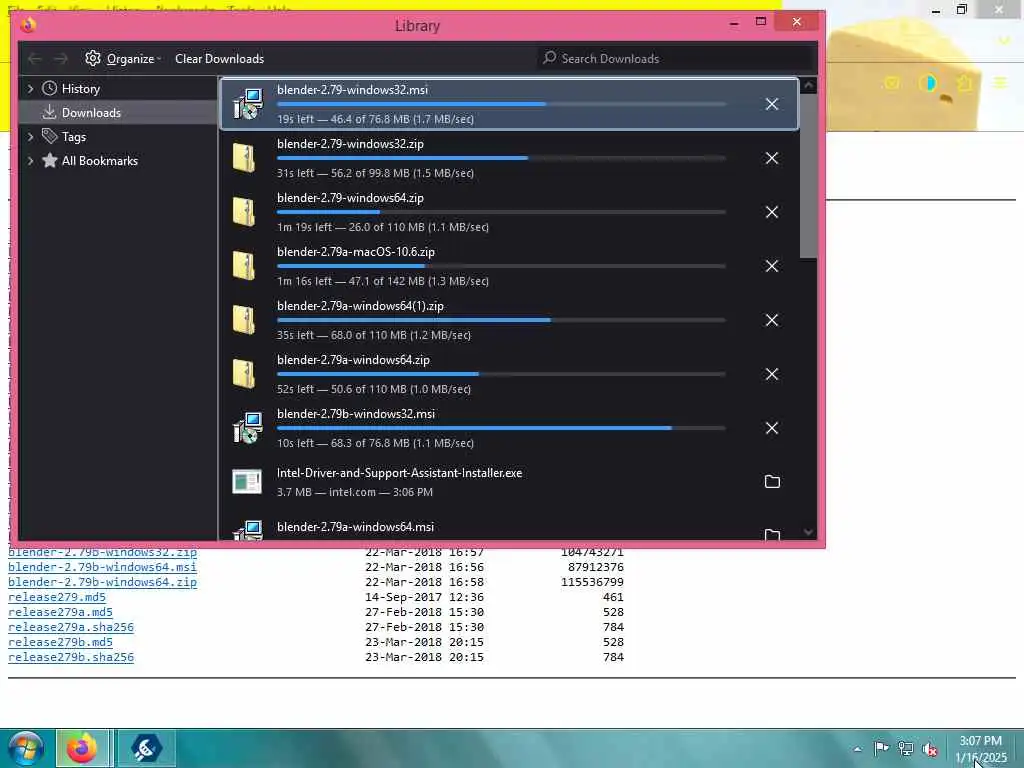Show hidden tray icons arrow
The width and height of the screenshot is (1024, 768).
857,749
